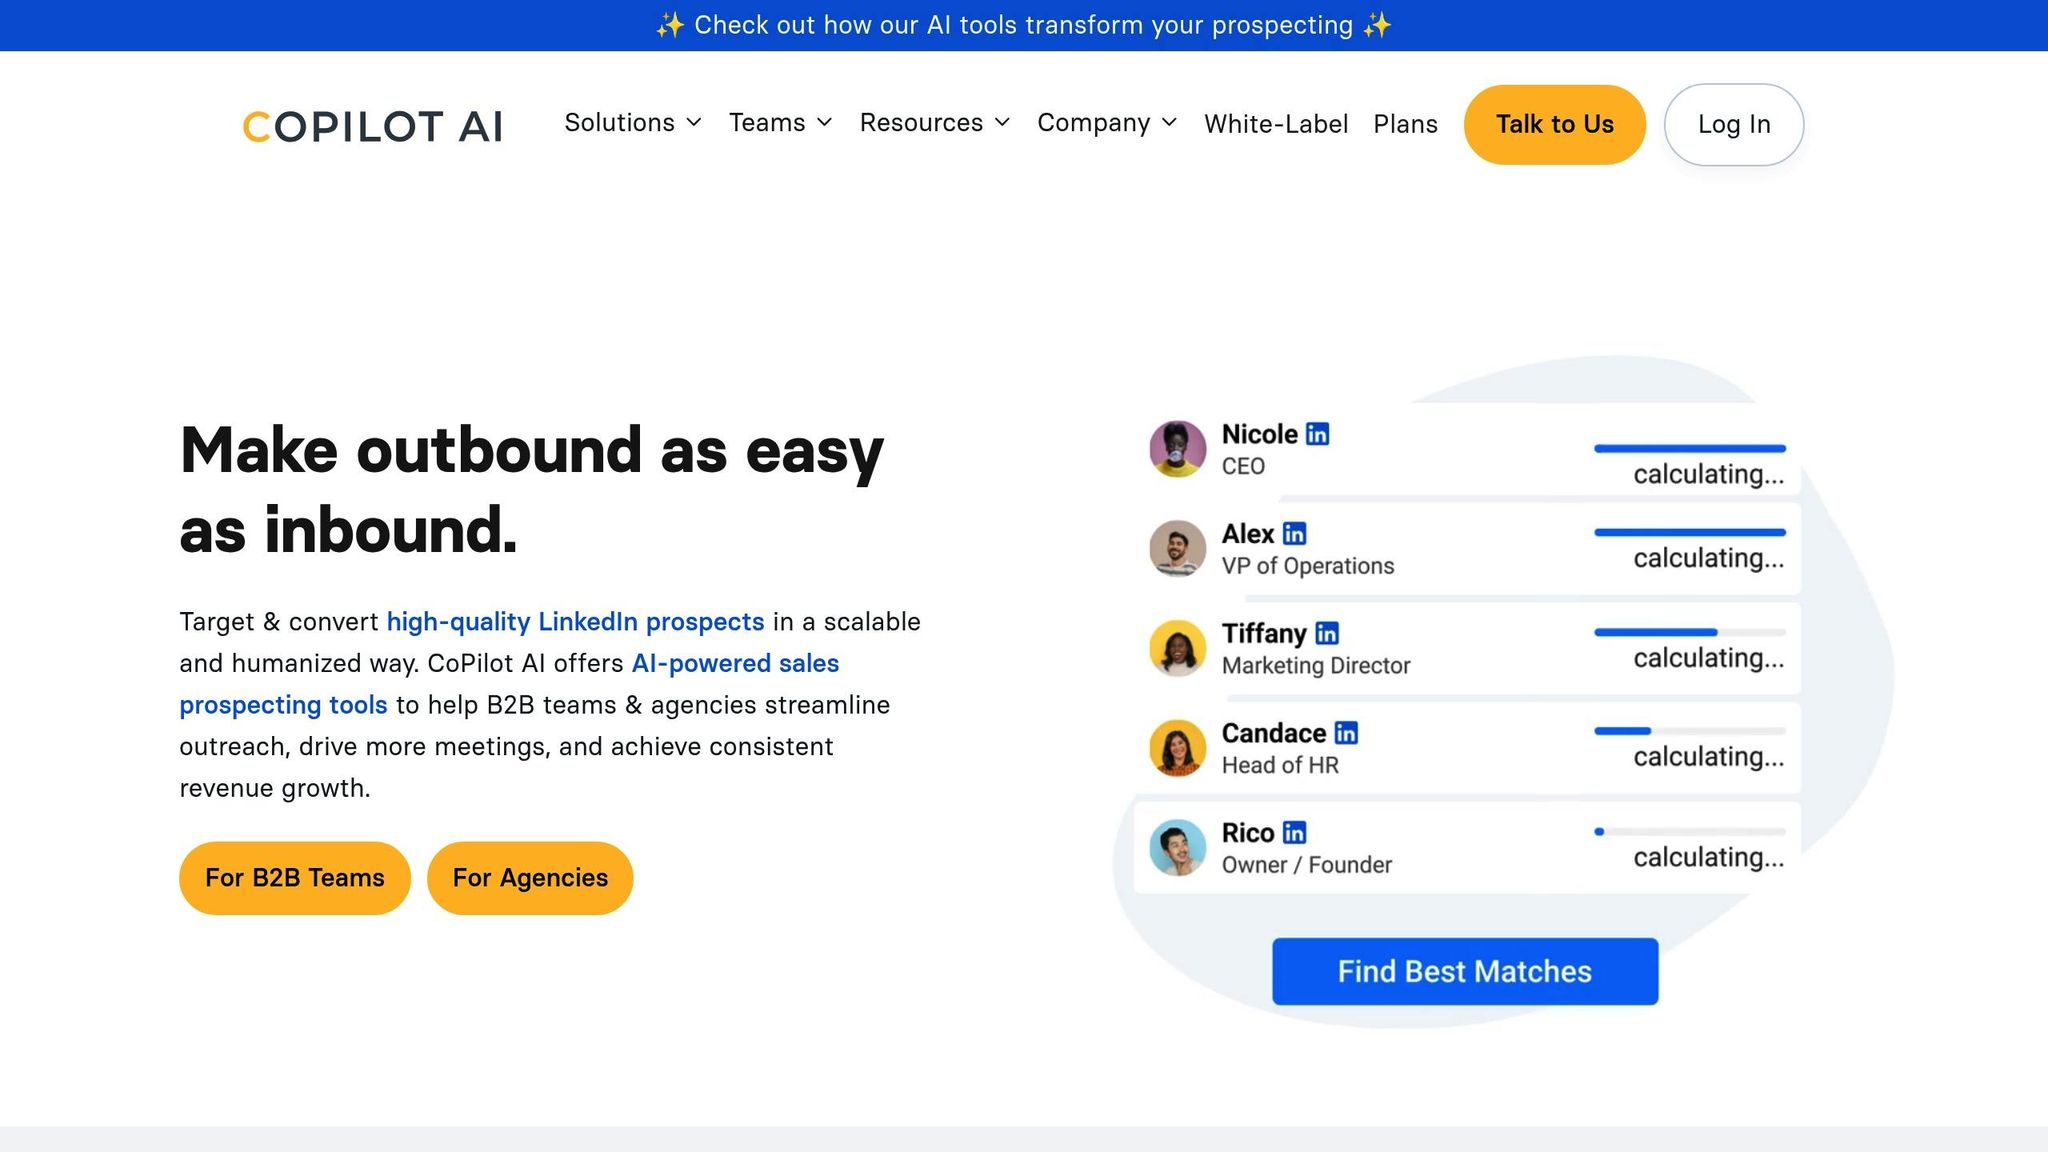The image size is (2048, 1152).
Task: Click the CoPilot AI logo
Action: point(372,126)
